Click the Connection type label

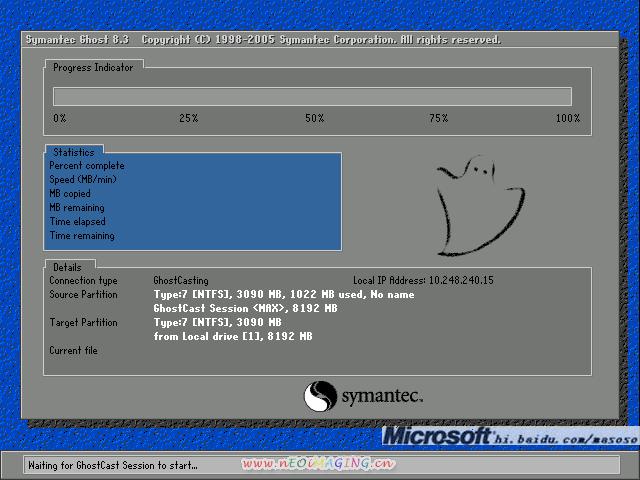(83, 280)
